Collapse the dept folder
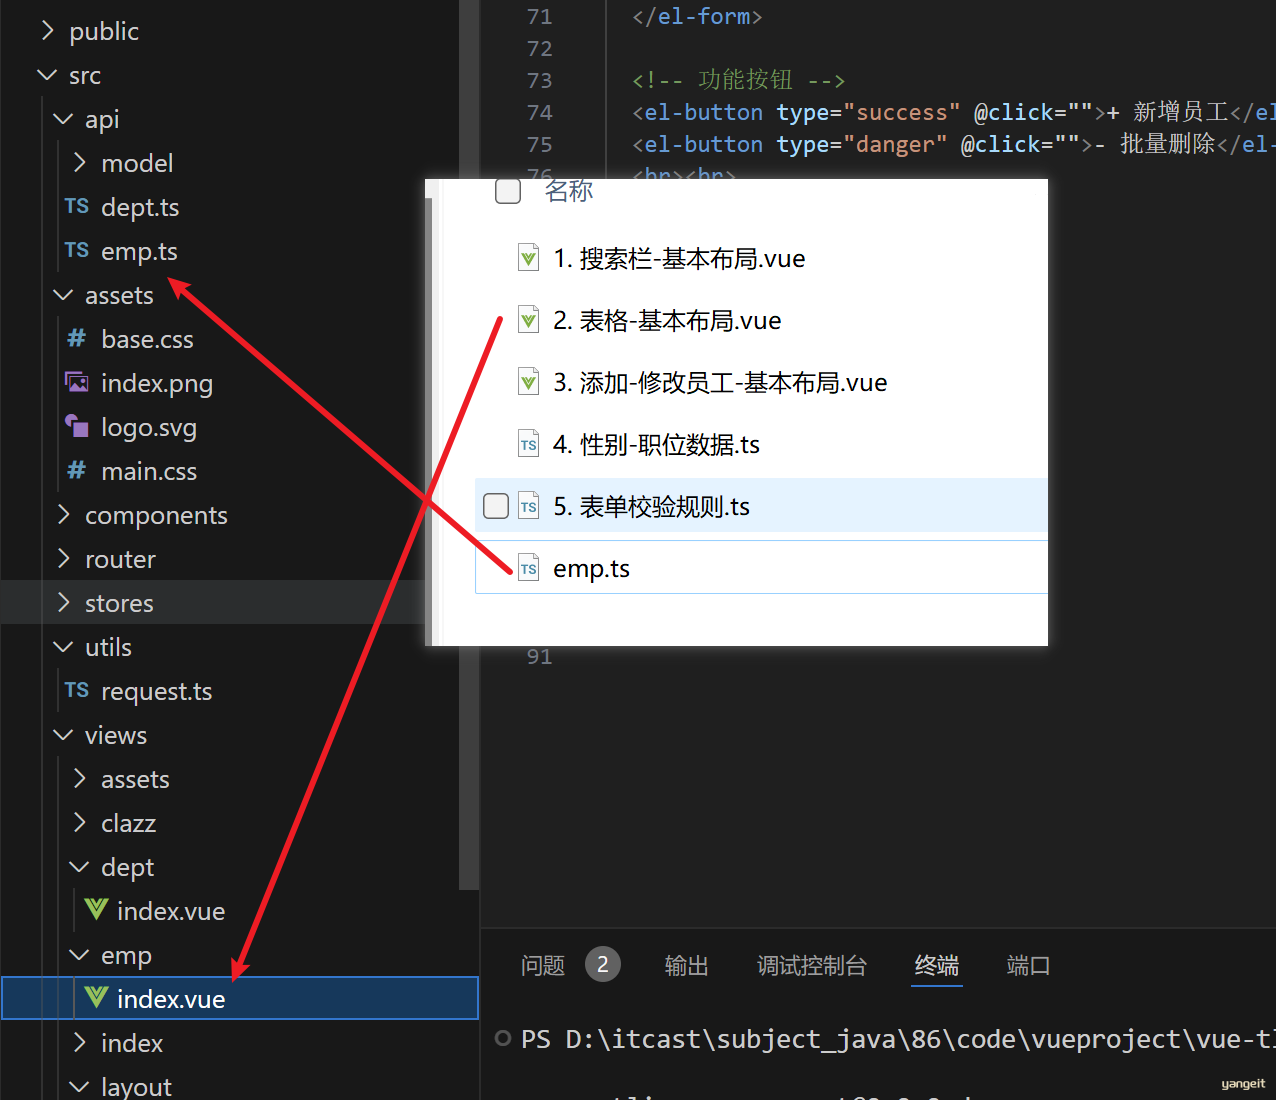The image size is (1276, 1100). coord(79,867)
